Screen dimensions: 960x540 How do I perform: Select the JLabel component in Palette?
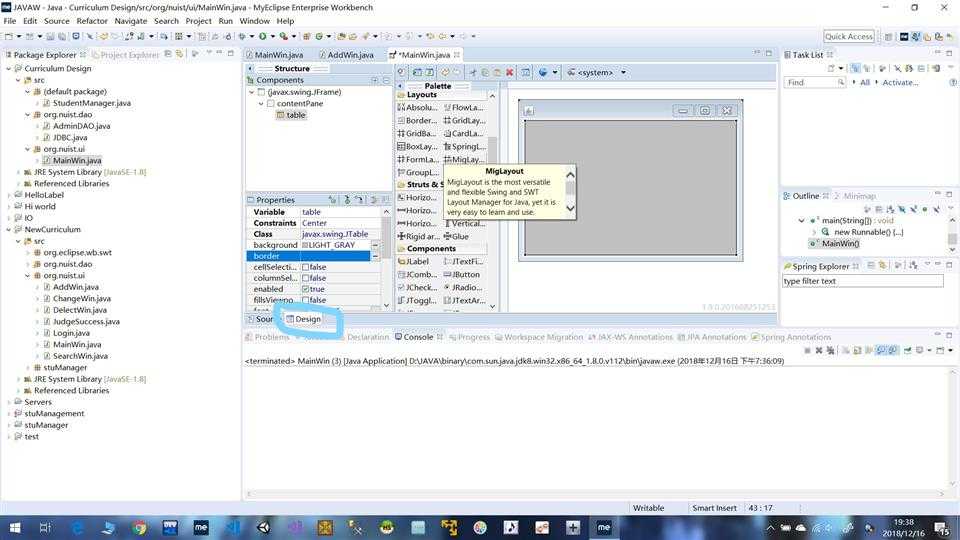click(414, 261)
